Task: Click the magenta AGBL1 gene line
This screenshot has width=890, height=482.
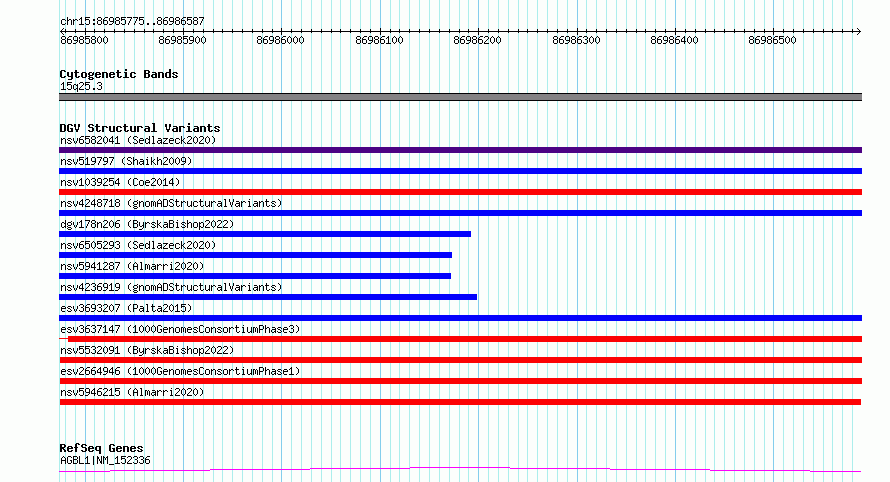Action: pos(460,470)
